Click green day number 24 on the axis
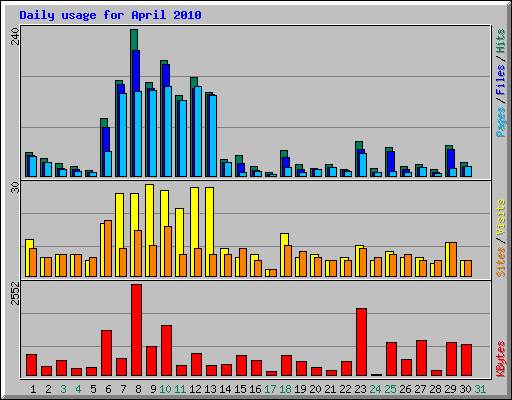Screen dimensions: 512x400 tap(375, 389)
